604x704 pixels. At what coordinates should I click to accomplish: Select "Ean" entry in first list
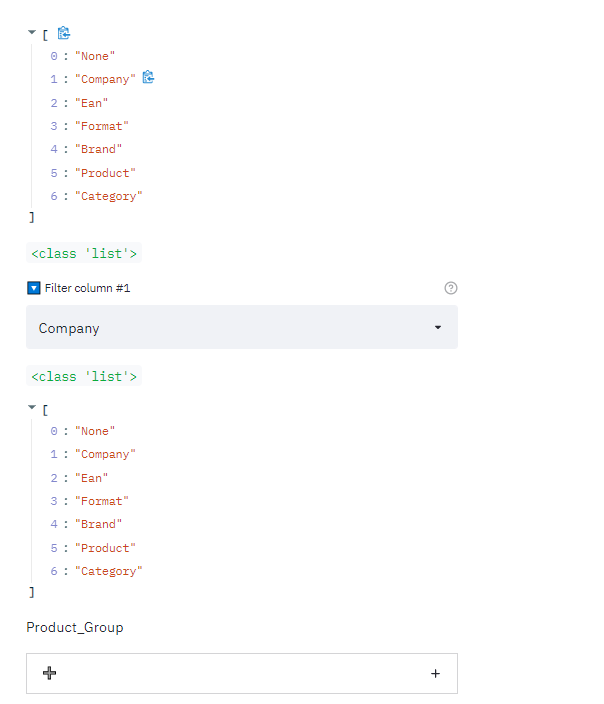[x=91, y=102]
